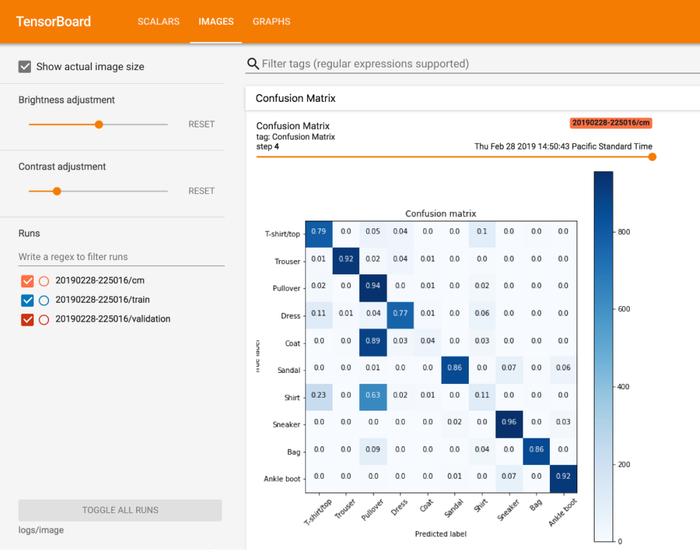Click the 0.79 T-shirt/top diagonal cell
The image size is (700, 552).
click(x=319, y=234)
